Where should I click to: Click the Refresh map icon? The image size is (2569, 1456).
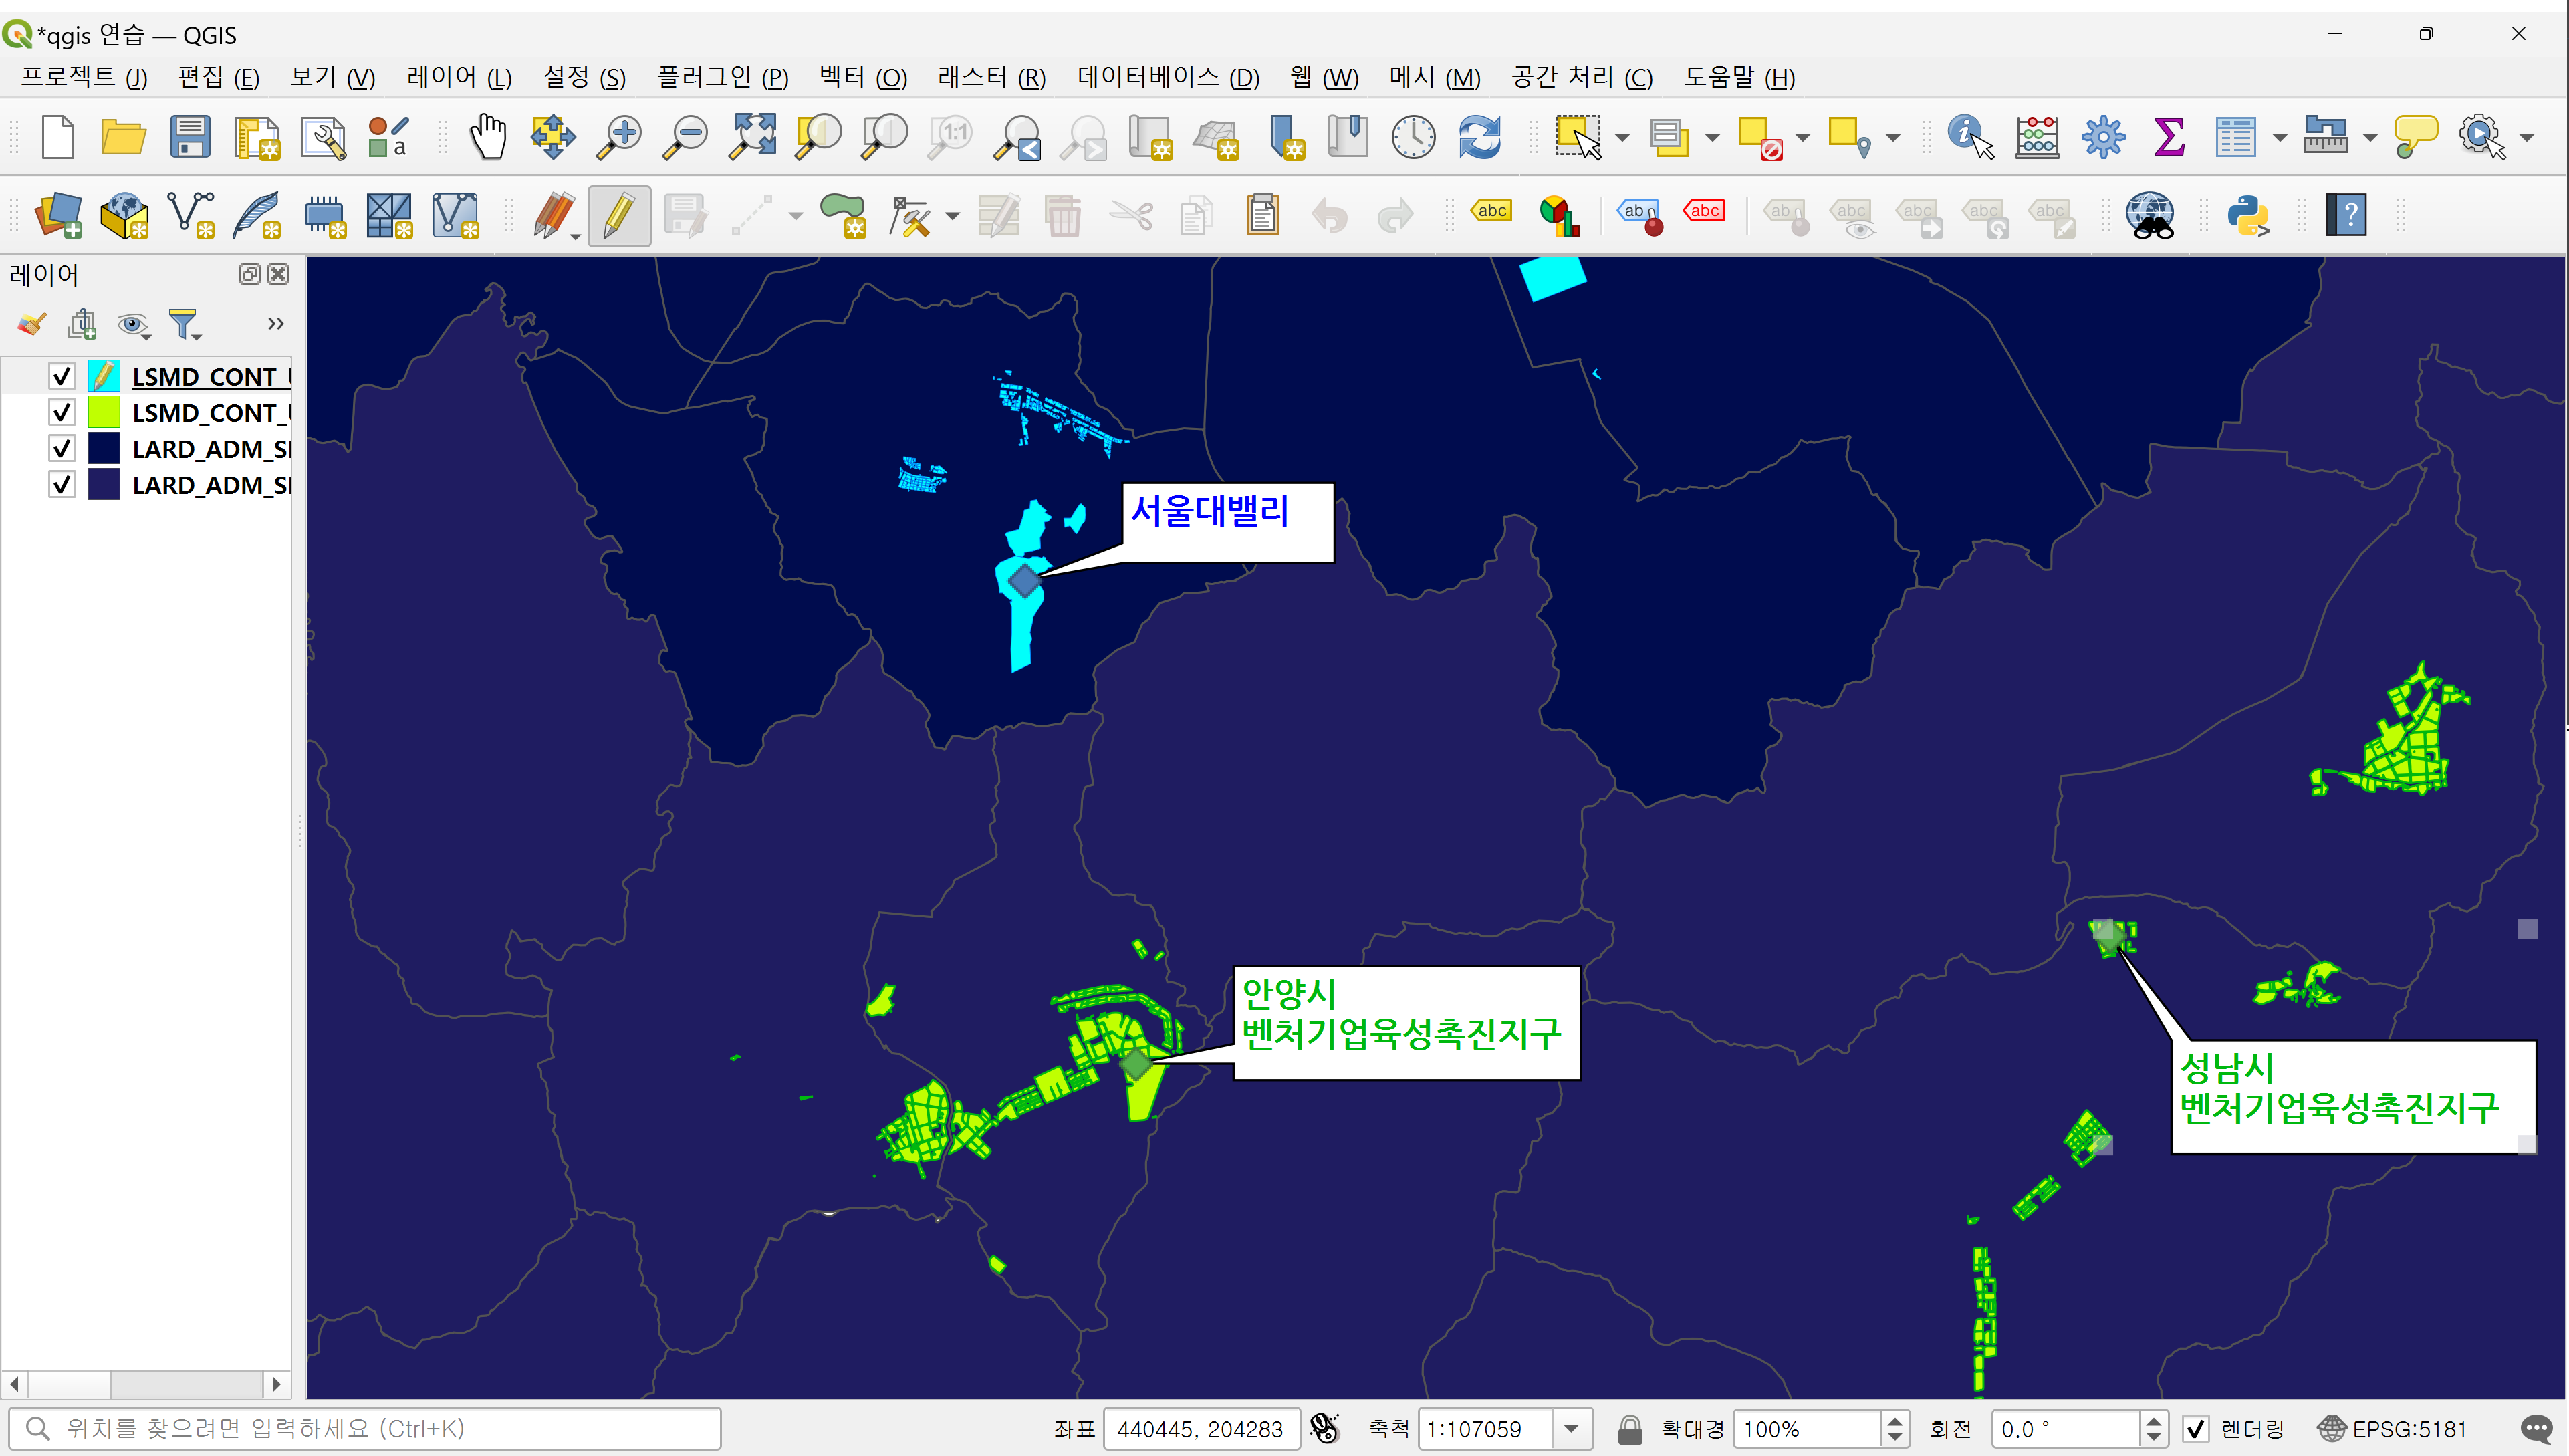[1479, 136]
